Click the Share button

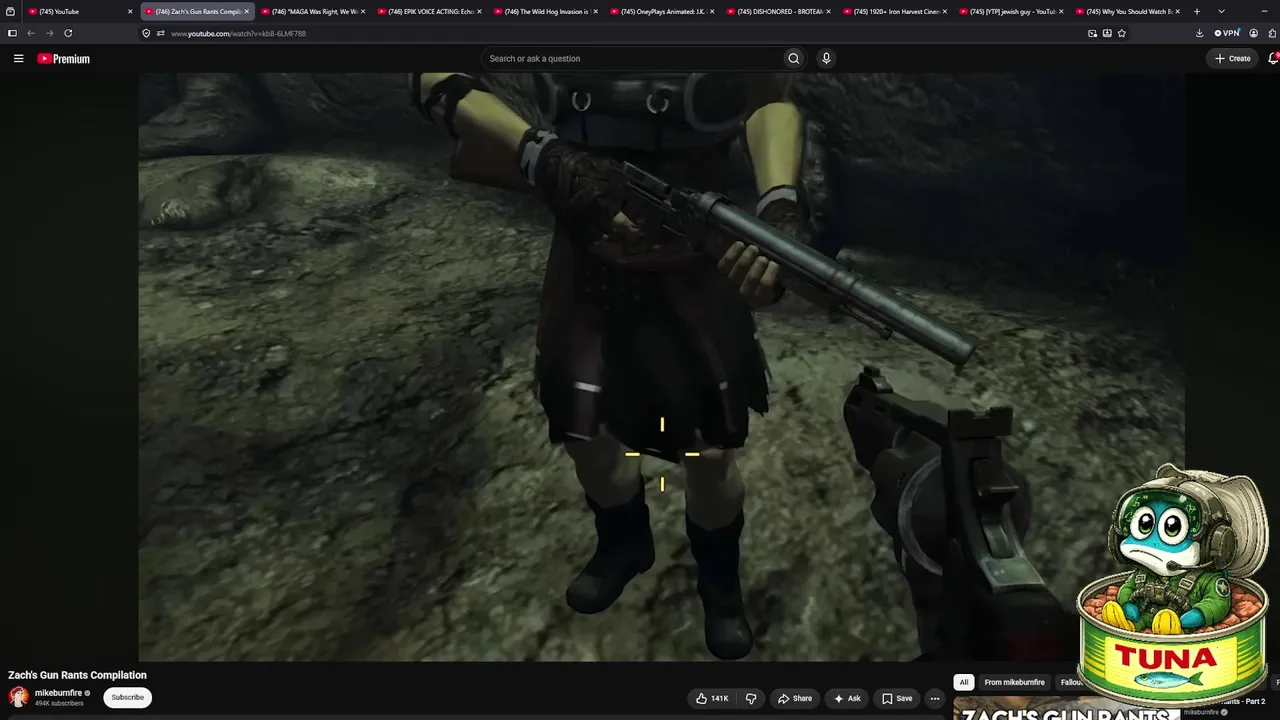point(795,698)
